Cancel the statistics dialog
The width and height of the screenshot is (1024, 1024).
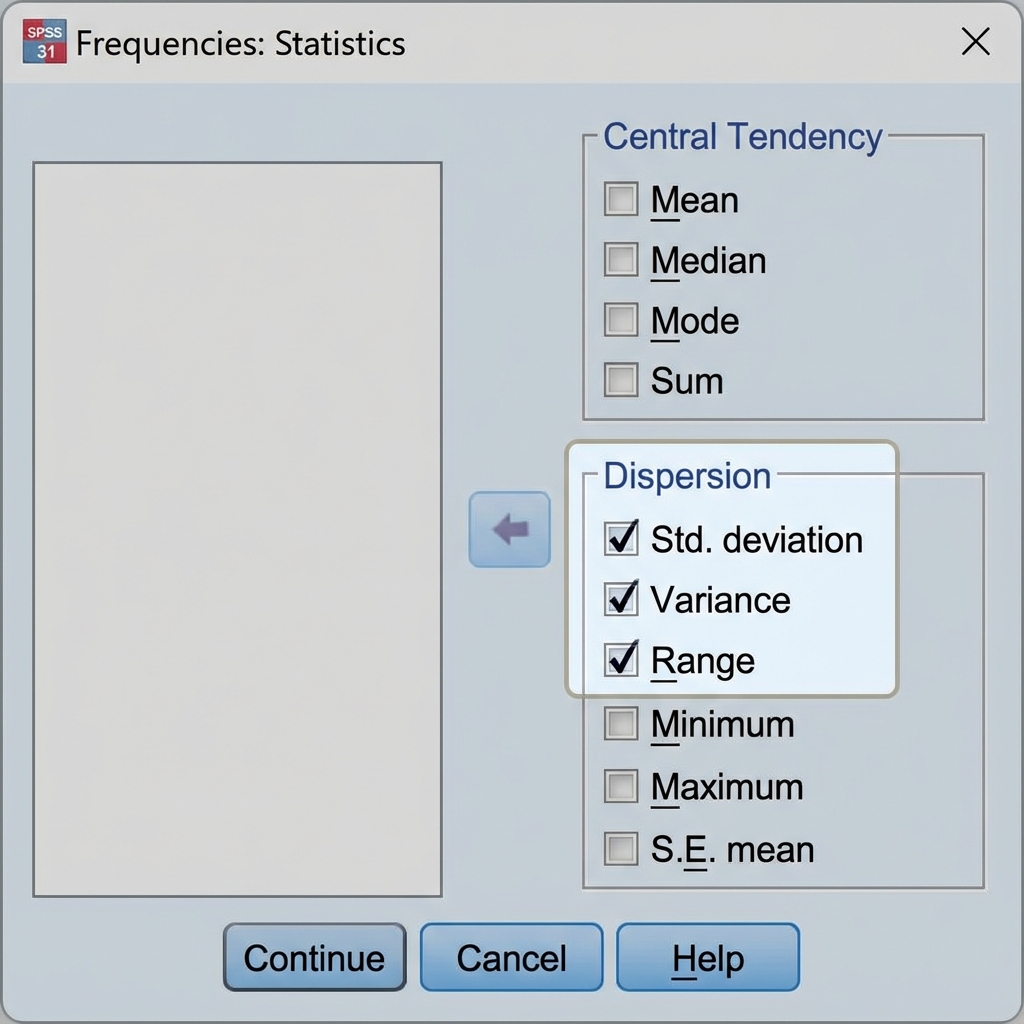pos(511,958)
